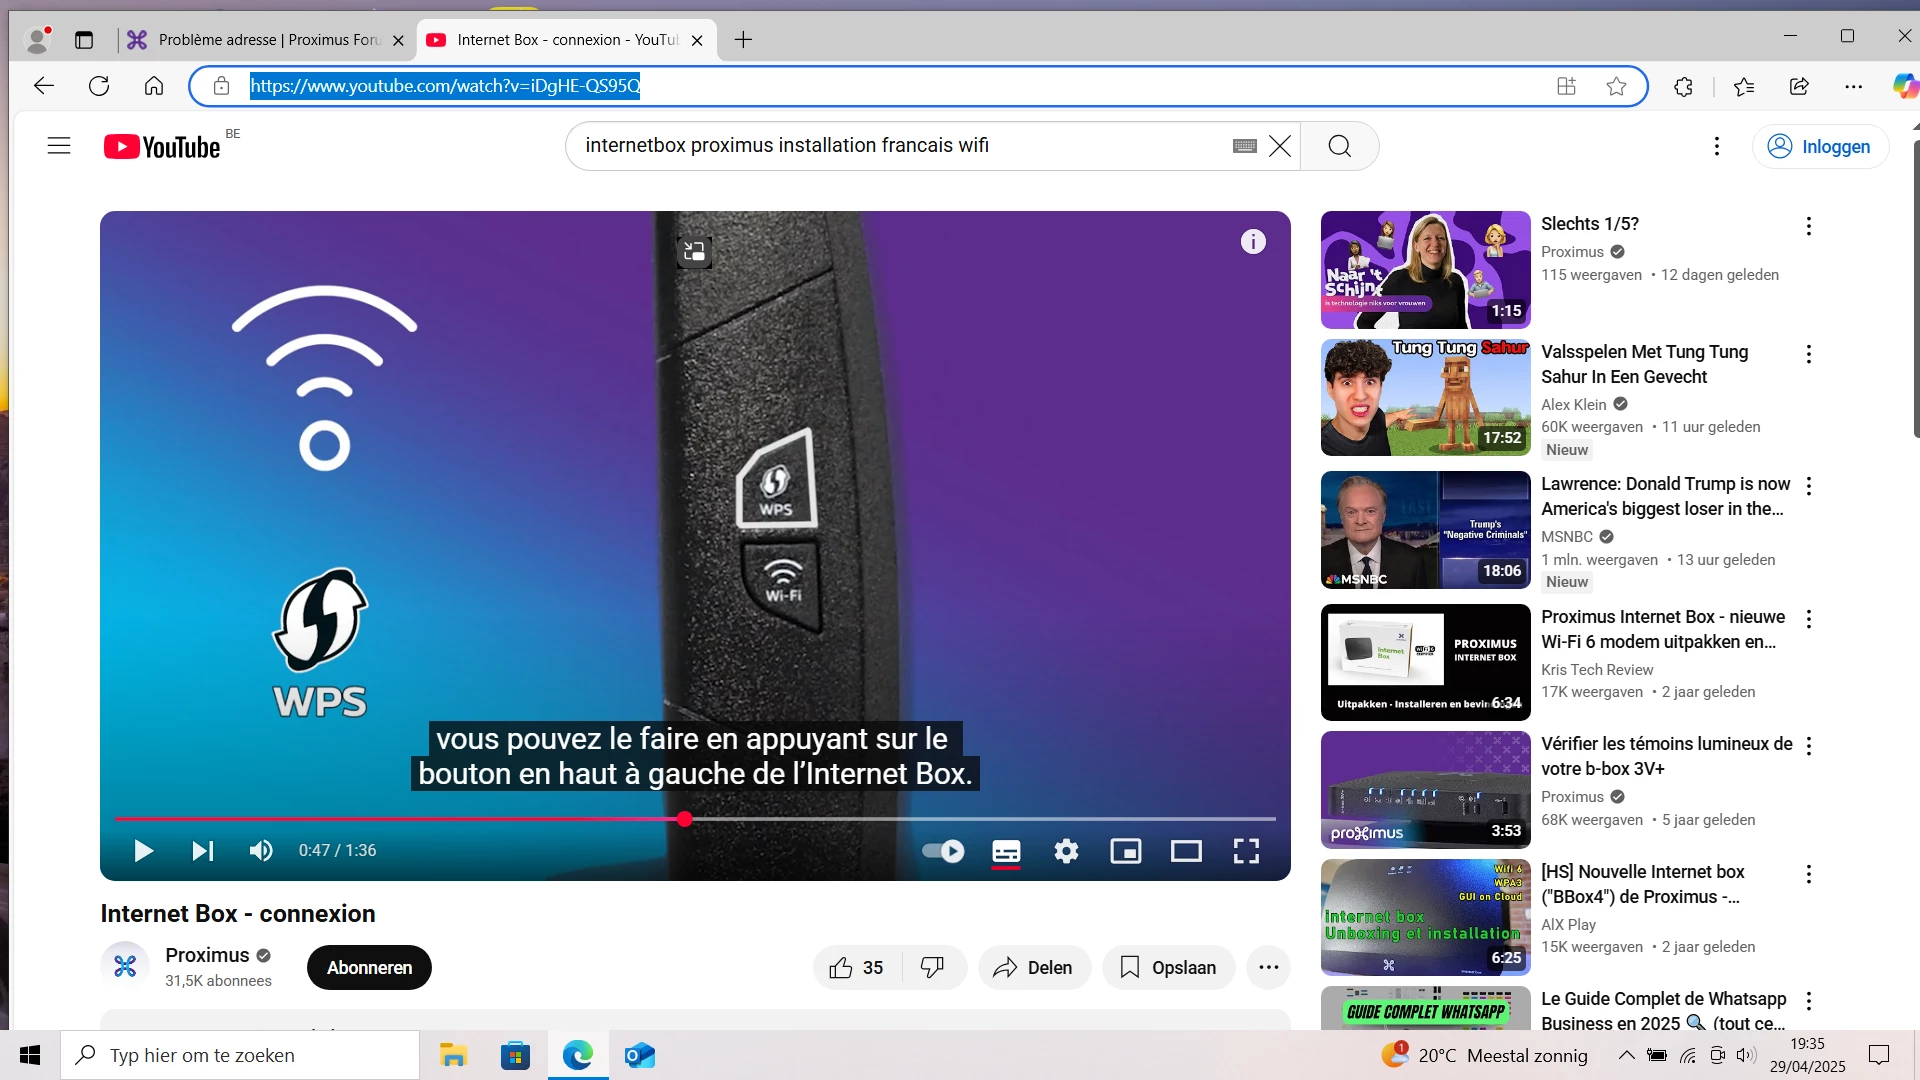
Task: Click the video info card icon
Action: 1253,242
